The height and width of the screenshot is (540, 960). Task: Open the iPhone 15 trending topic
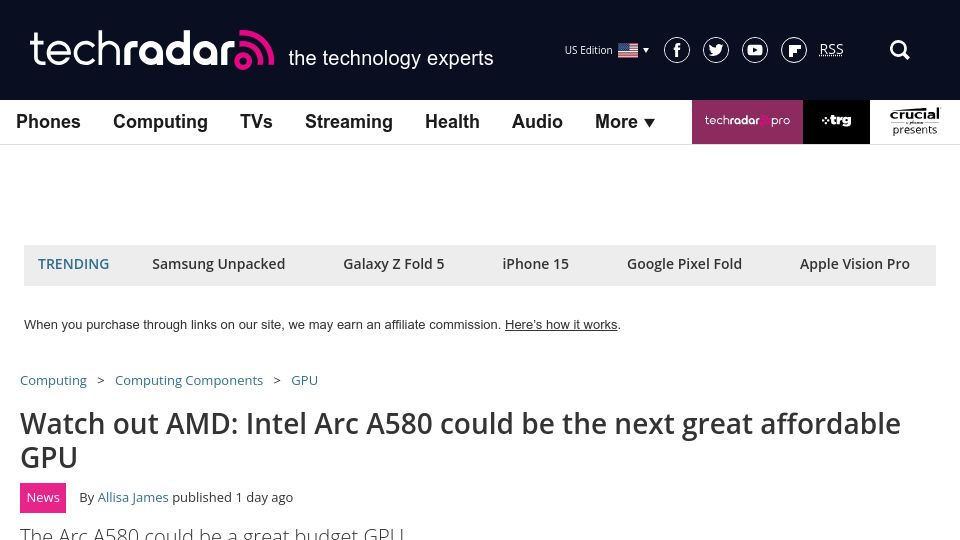[x=536, y=264]
